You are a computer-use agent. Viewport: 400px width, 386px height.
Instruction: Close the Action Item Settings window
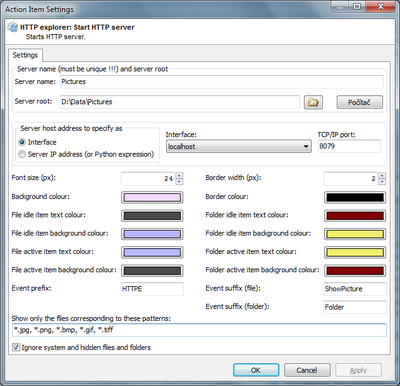pyautogui.click(x=380, y=7)
